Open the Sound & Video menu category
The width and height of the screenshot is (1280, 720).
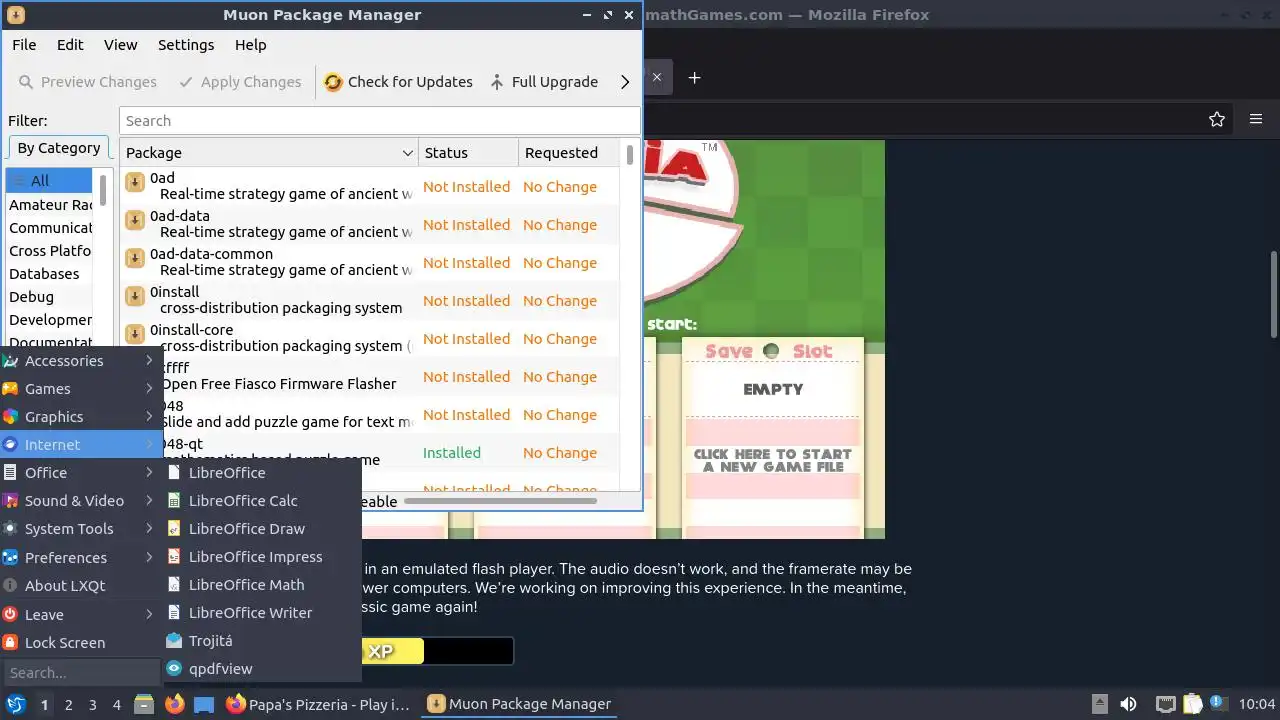point(81,501)
